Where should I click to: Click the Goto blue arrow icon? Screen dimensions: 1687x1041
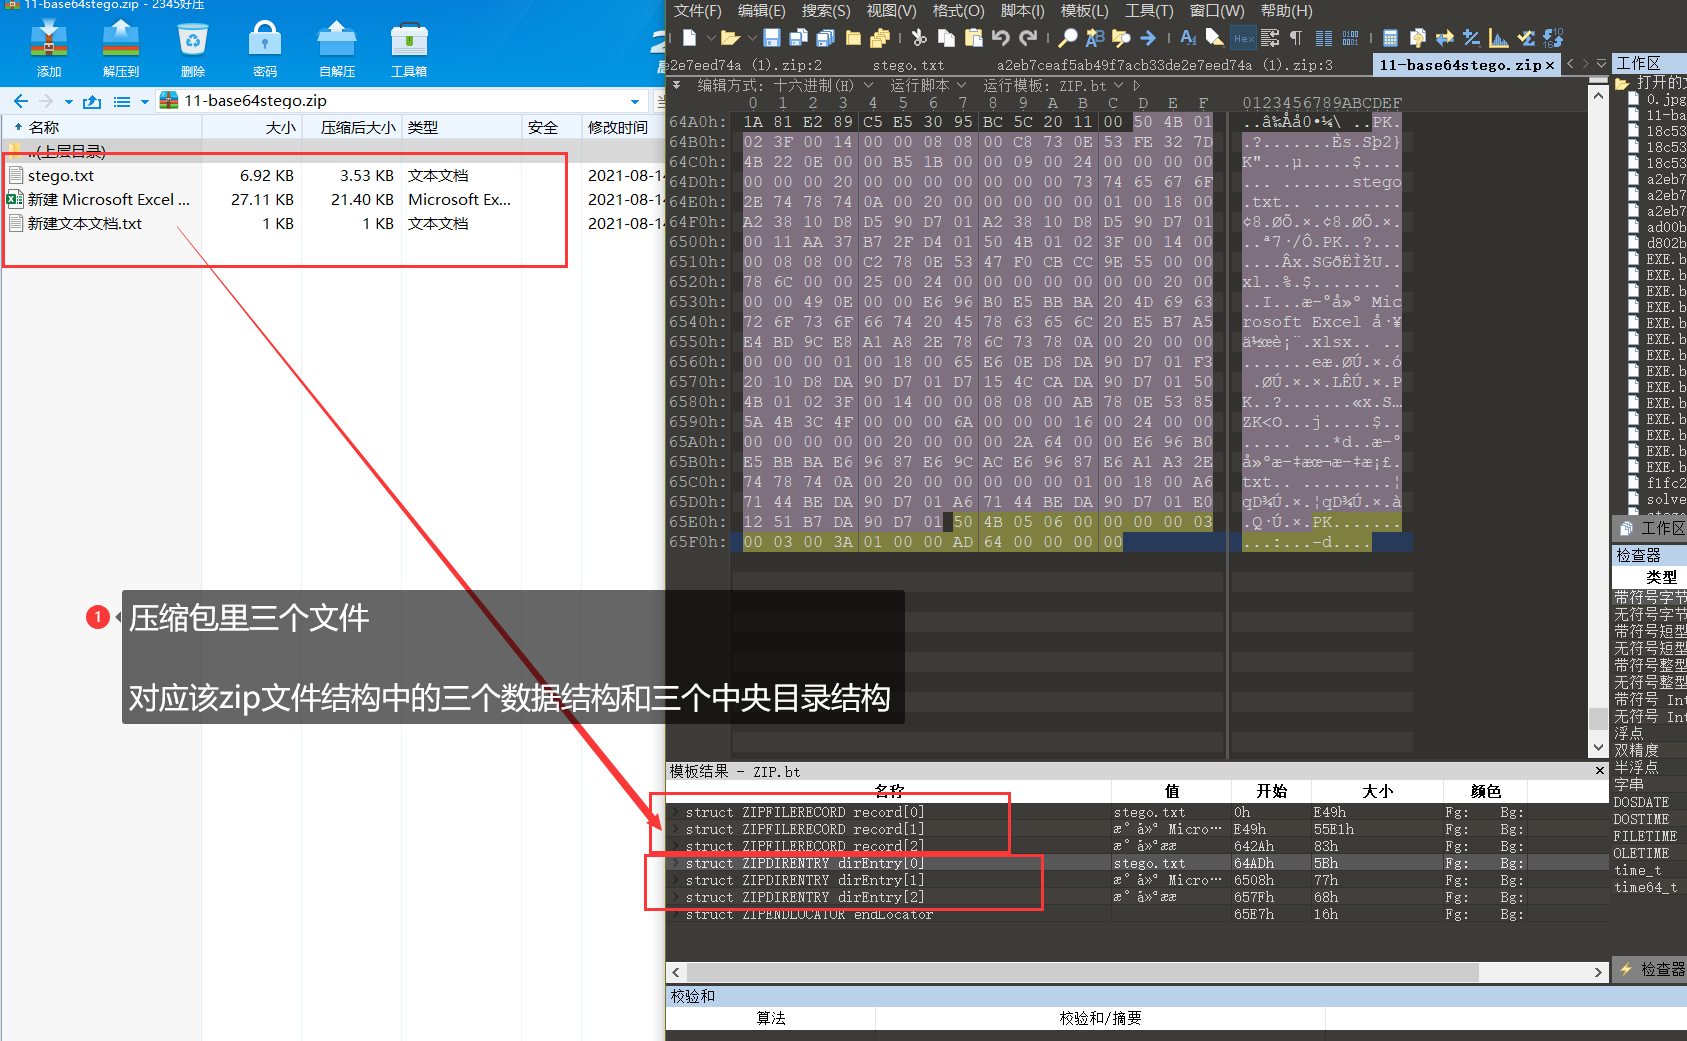1148,38
